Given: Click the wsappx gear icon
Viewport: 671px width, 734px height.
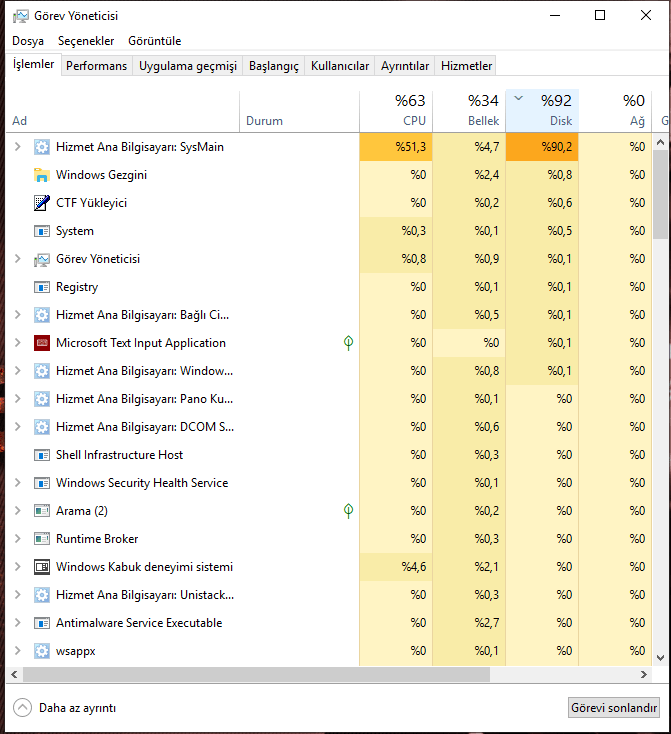Looking at the screenshot, I should pyautogui.click(x=42, y=651).
